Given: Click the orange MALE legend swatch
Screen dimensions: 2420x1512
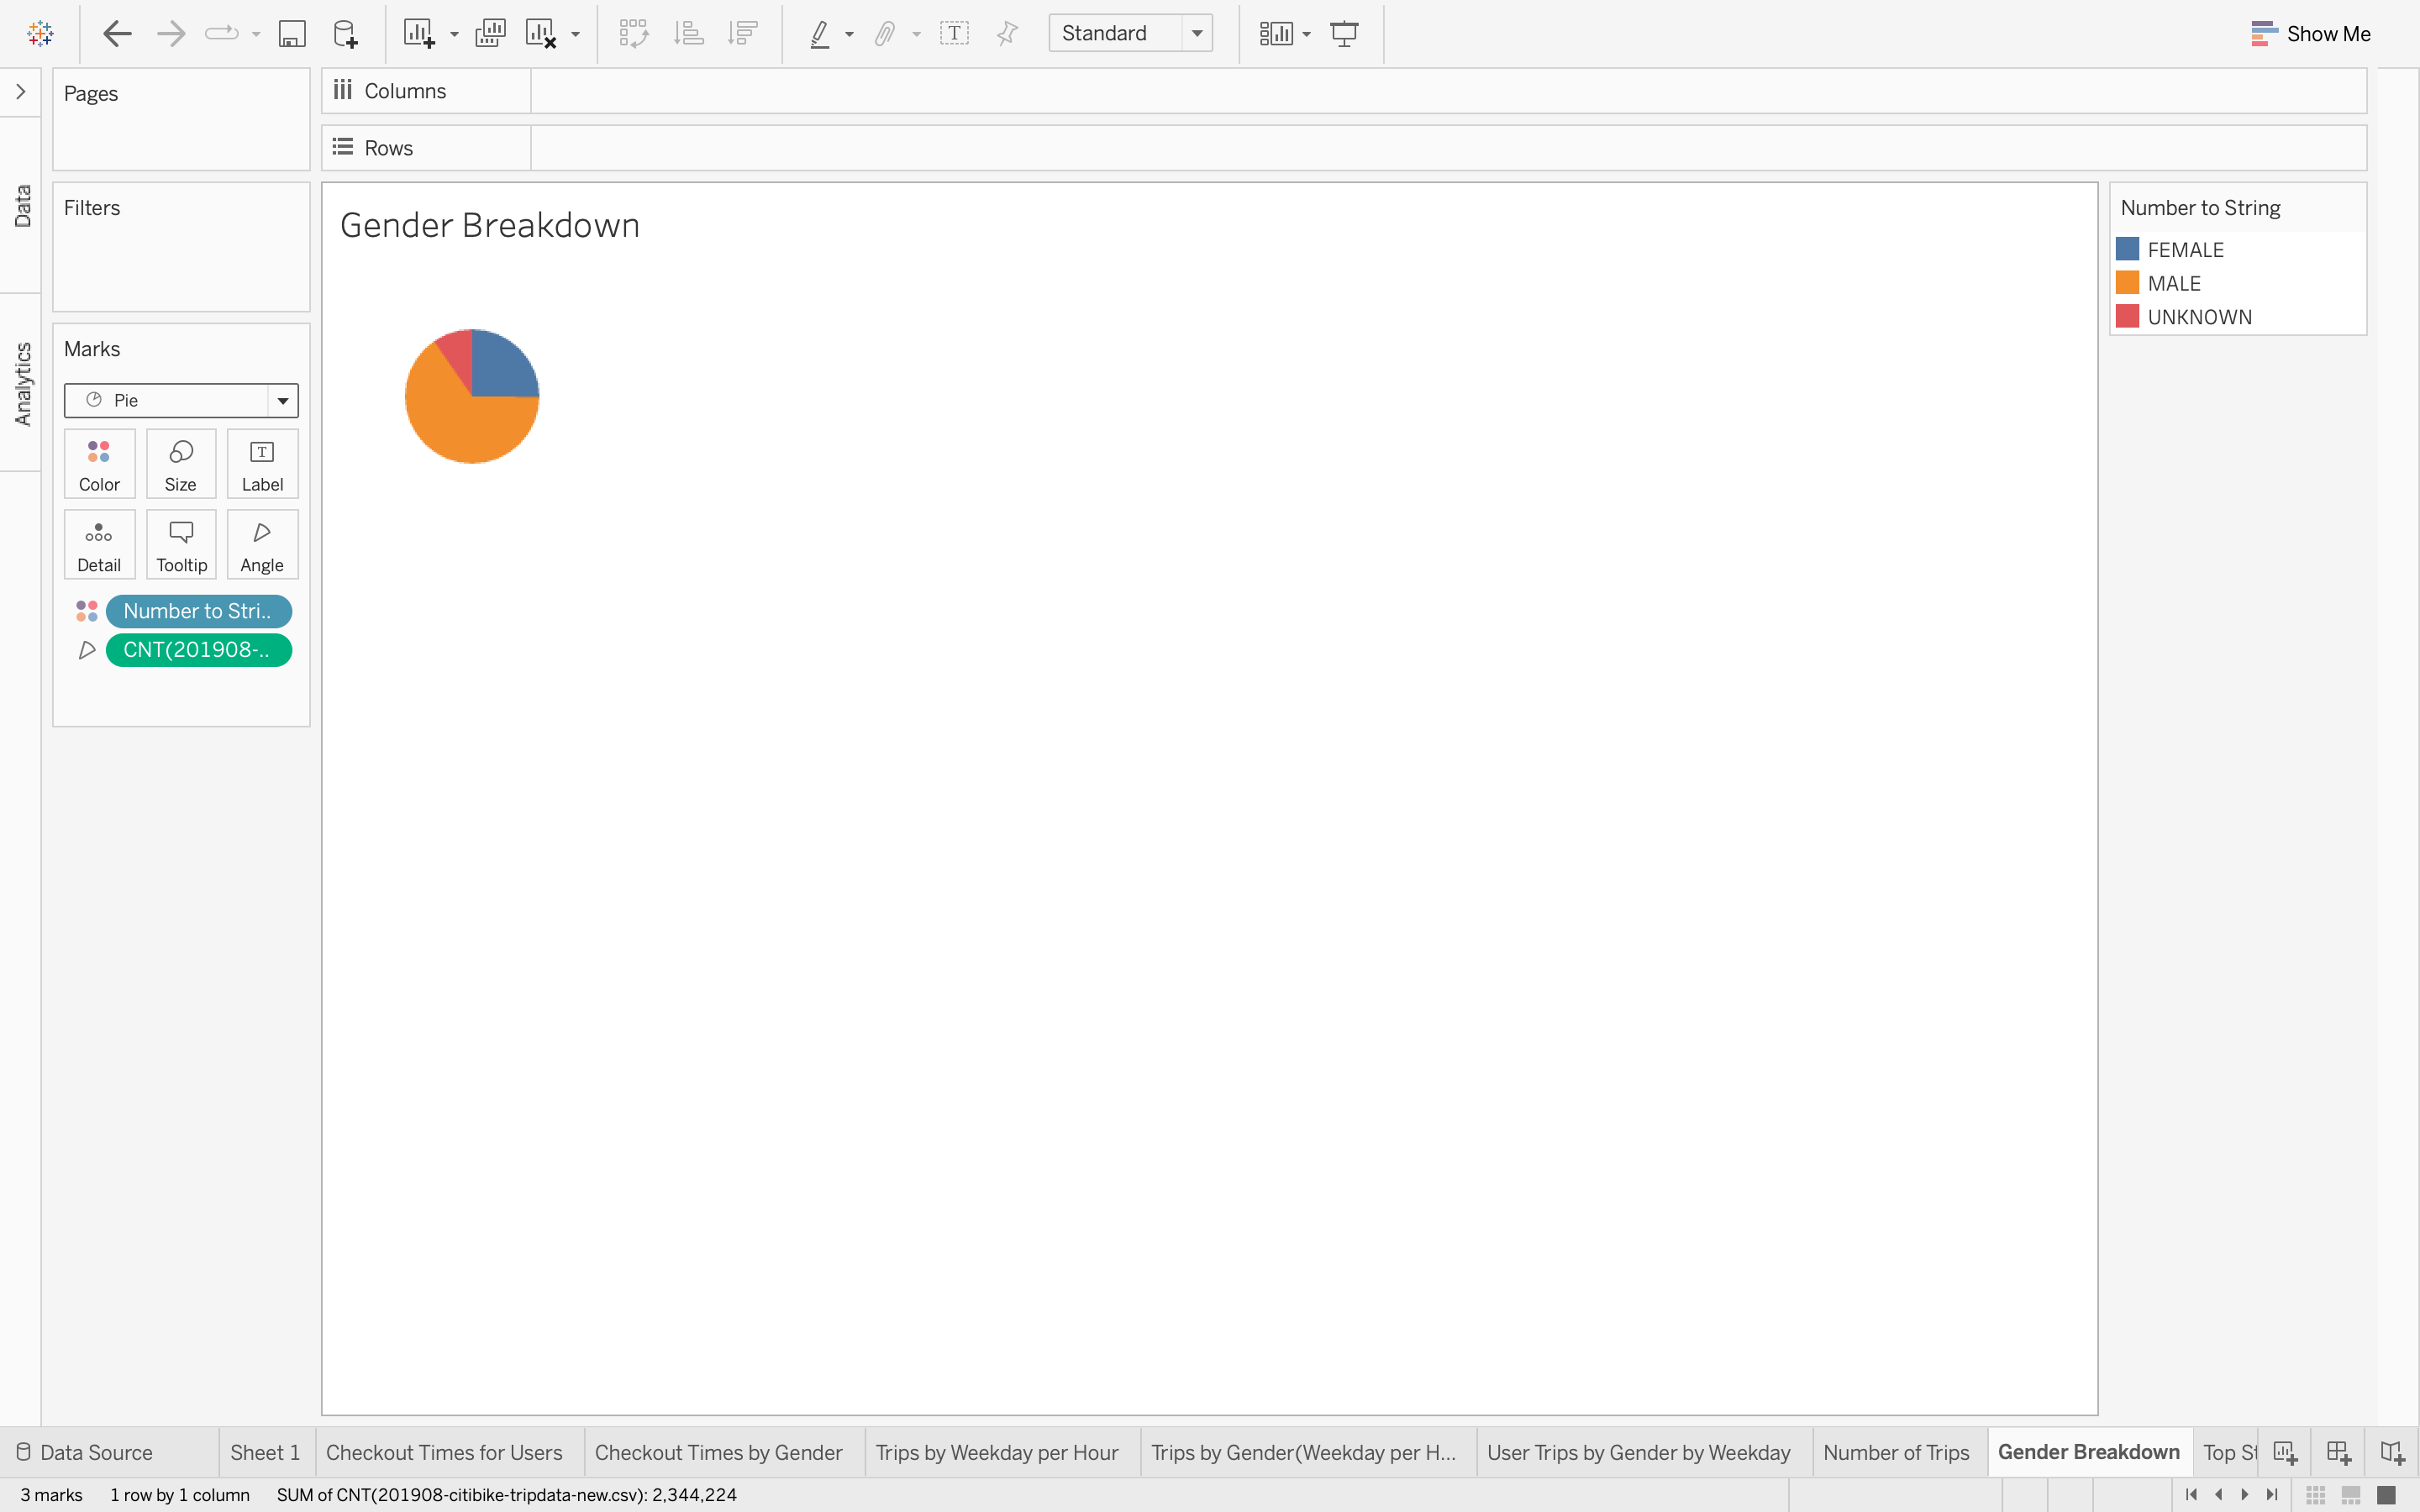Looking at the screenshot, I should tap(2127, 283).
